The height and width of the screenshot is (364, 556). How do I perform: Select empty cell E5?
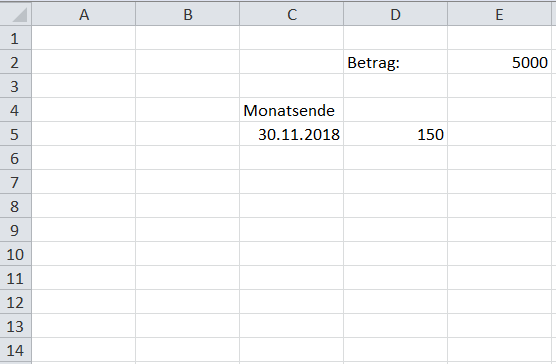499,134
